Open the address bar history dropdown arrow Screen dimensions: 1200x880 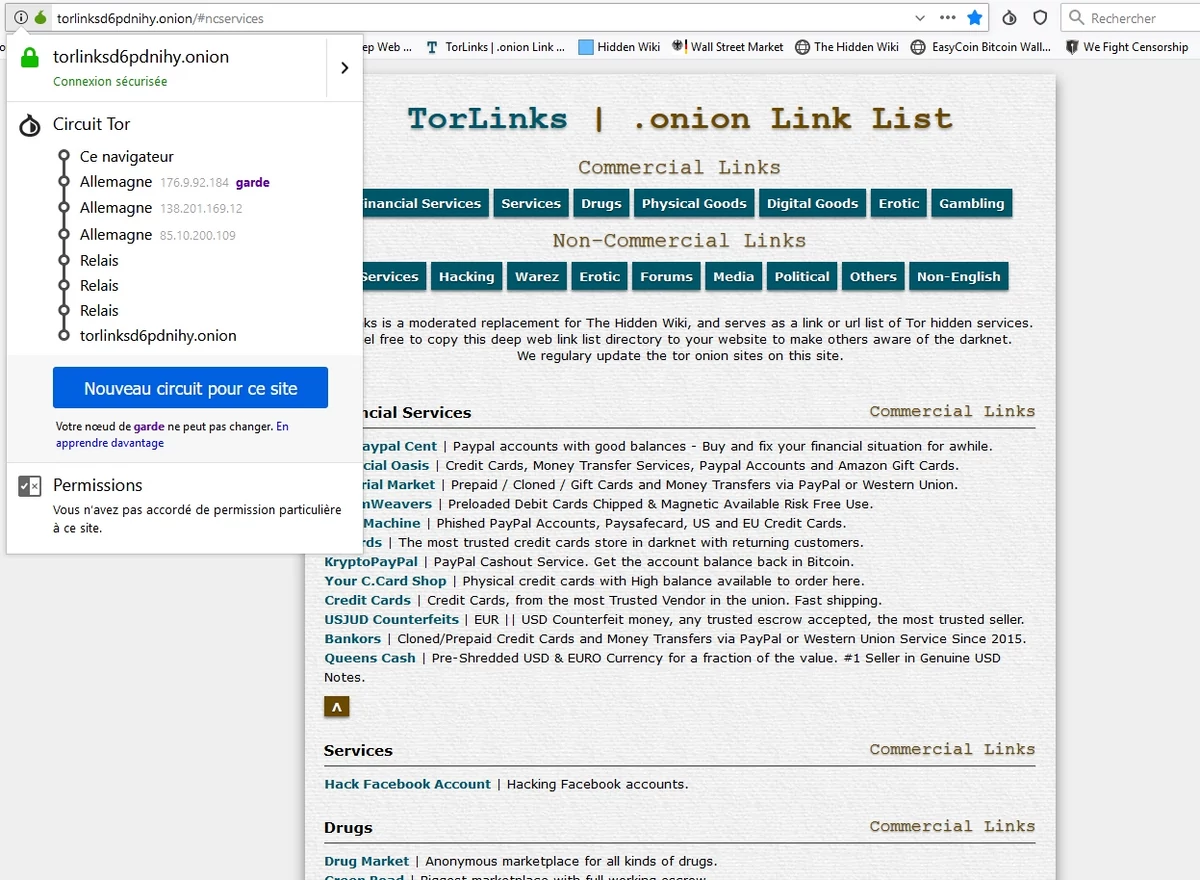921,18
